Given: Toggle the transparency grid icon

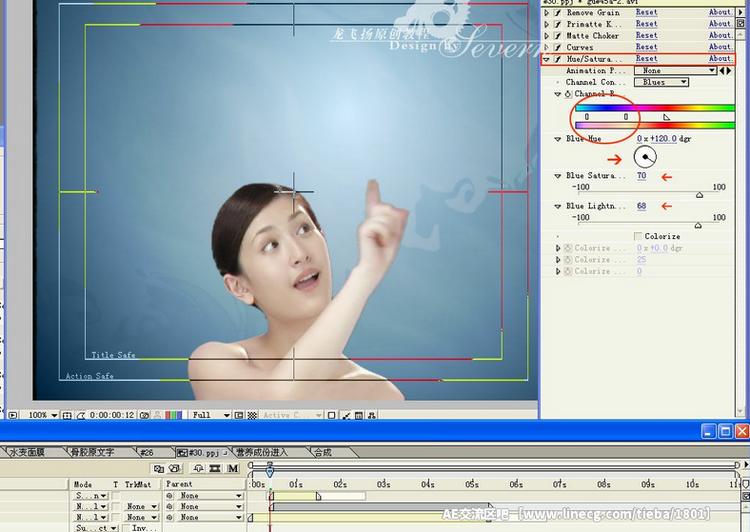Looking at the screenshot, I should [x=252, y=415].
